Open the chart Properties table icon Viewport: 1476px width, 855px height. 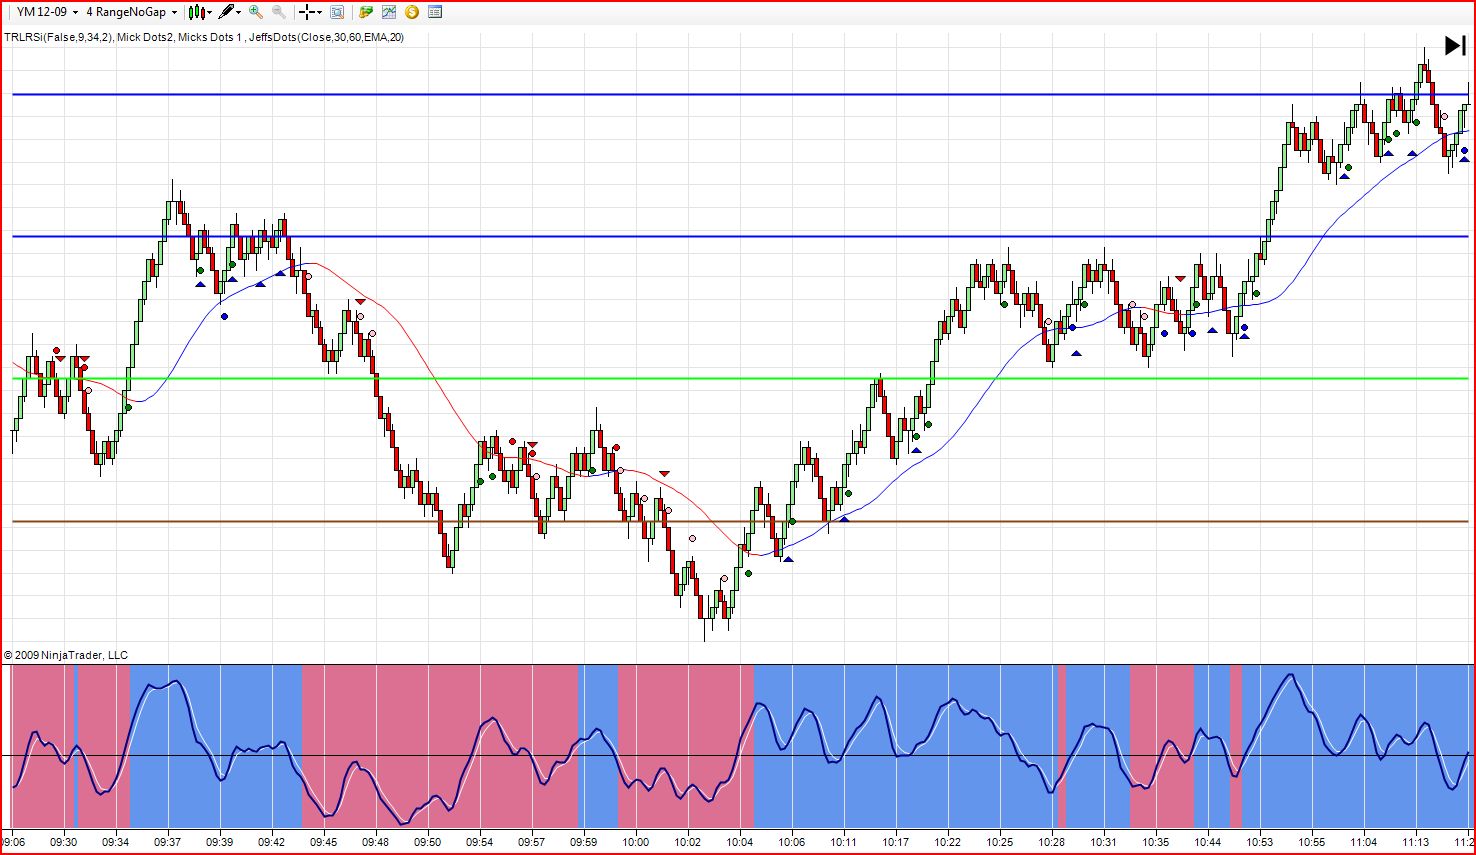435,12
